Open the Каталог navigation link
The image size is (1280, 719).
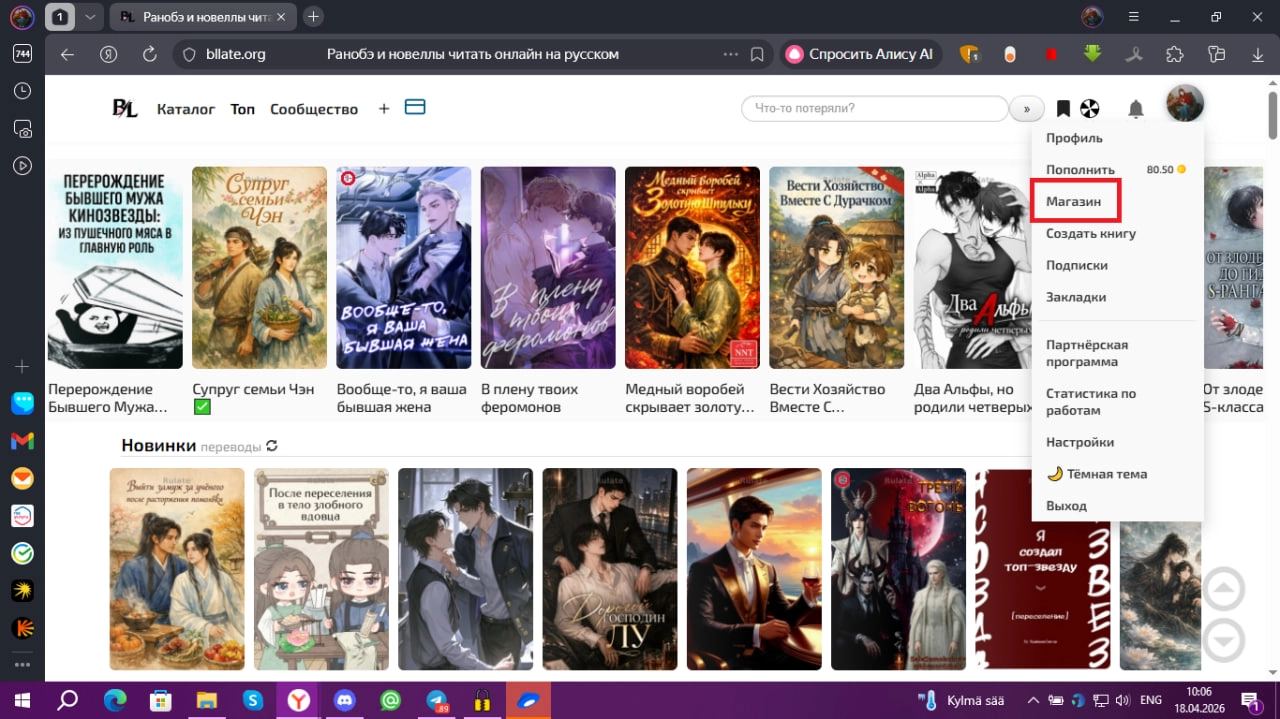pyautogui.click(x=186, y=109)
